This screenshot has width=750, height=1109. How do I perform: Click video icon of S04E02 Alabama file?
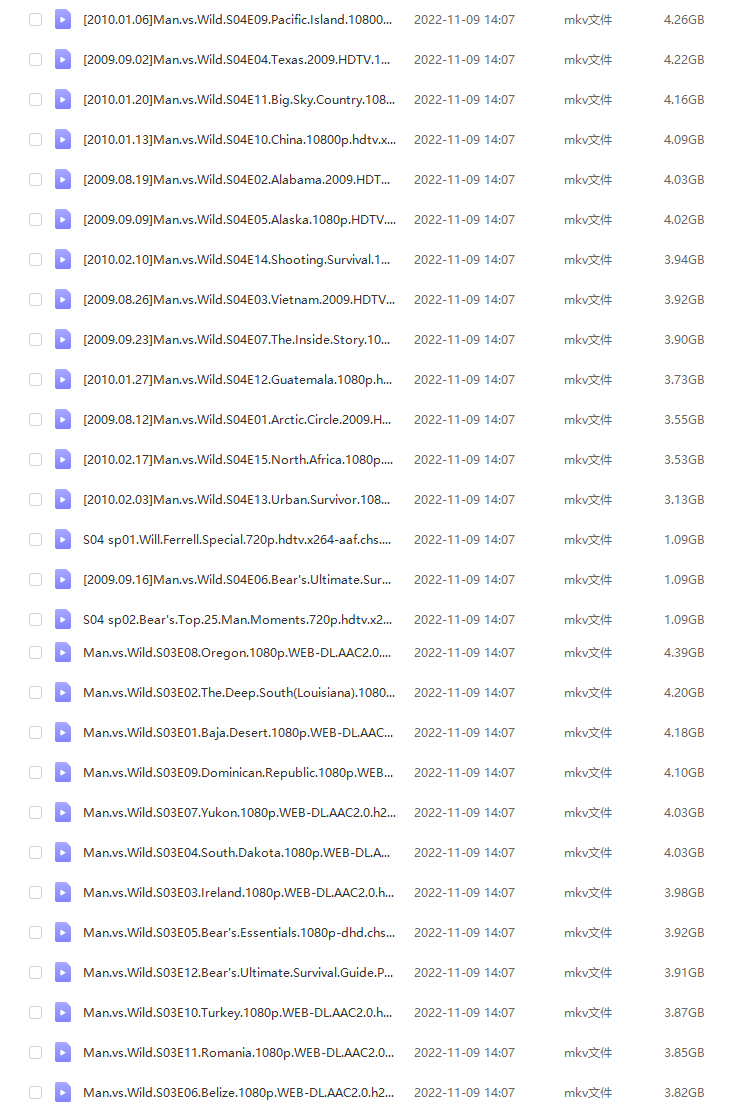coord(63,180)
